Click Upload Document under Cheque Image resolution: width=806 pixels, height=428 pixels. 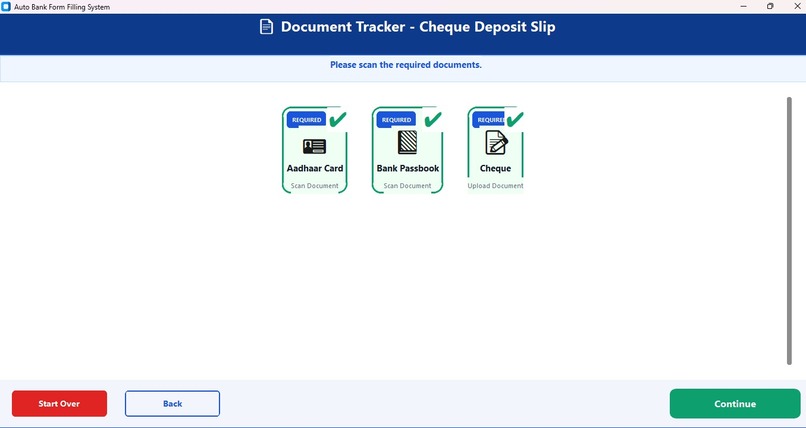(495, 185)
